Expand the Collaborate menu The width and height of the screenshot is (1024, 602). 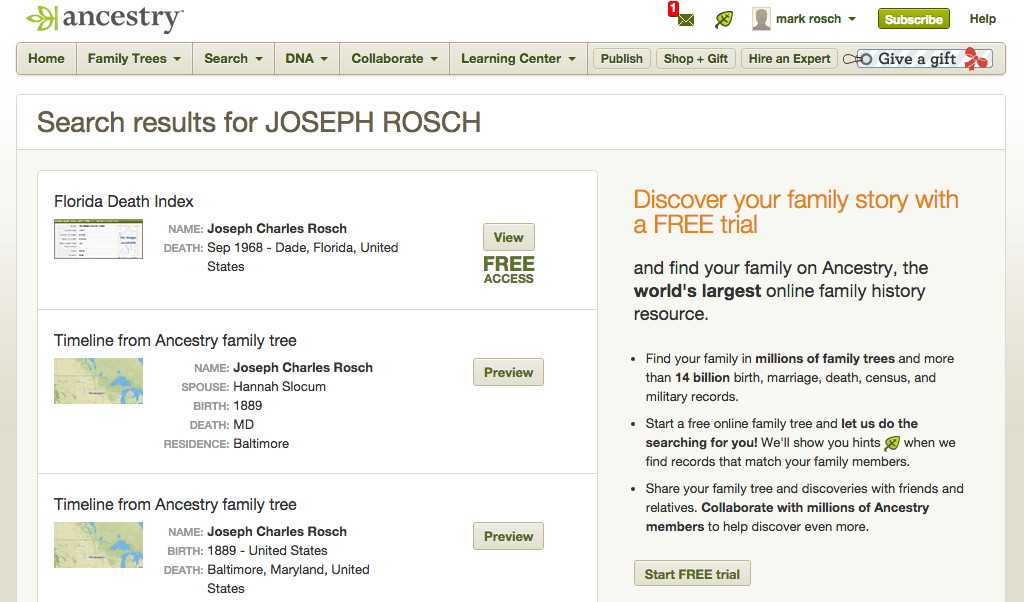click(x=394, y=59)
